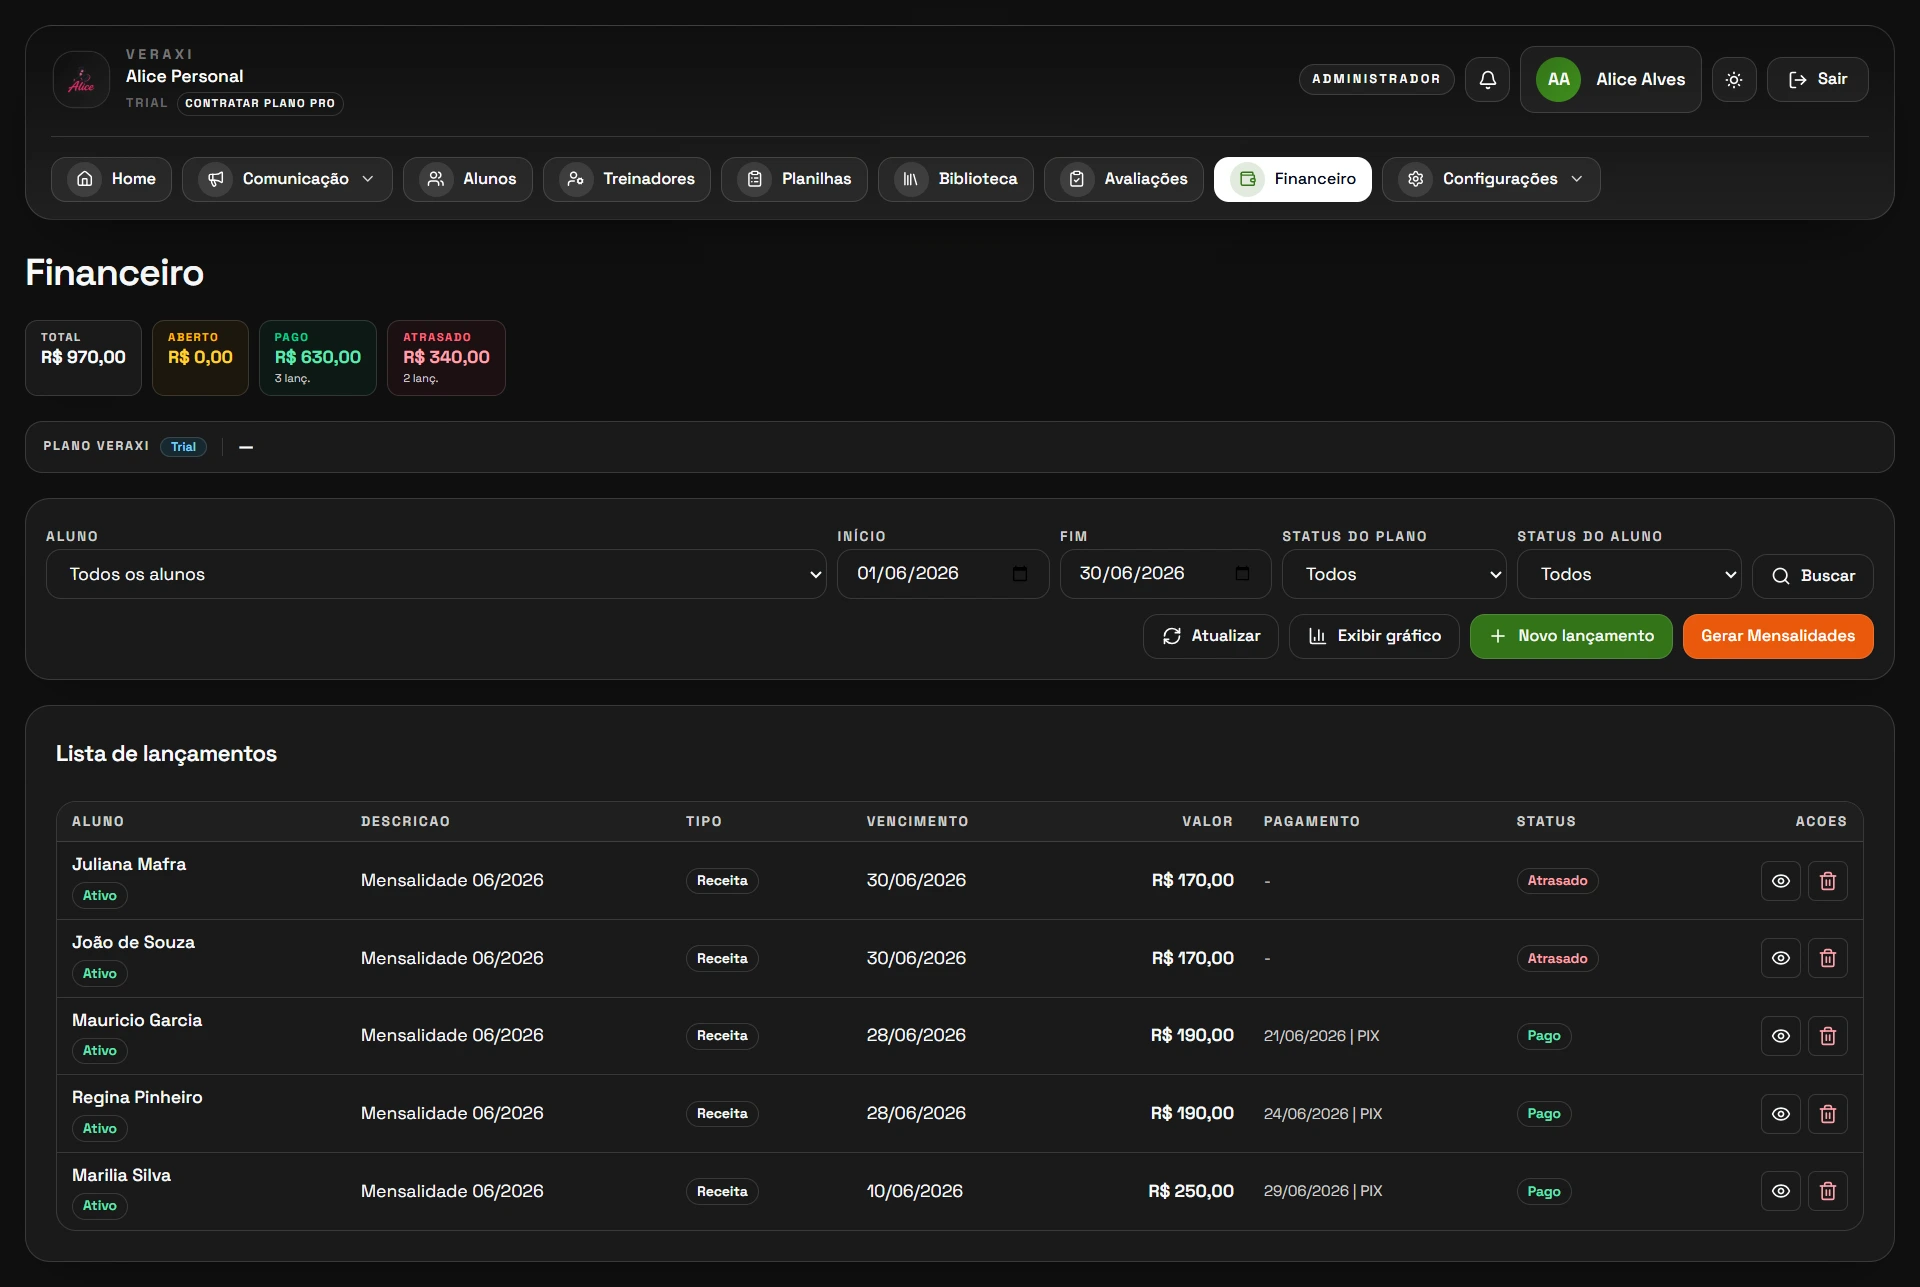Image resolution: width=1920 pixels, height=1287 pixels.
Task: Click the Início date field 01/06/2026
Action: pyautogui.click(x=943, y=574)
